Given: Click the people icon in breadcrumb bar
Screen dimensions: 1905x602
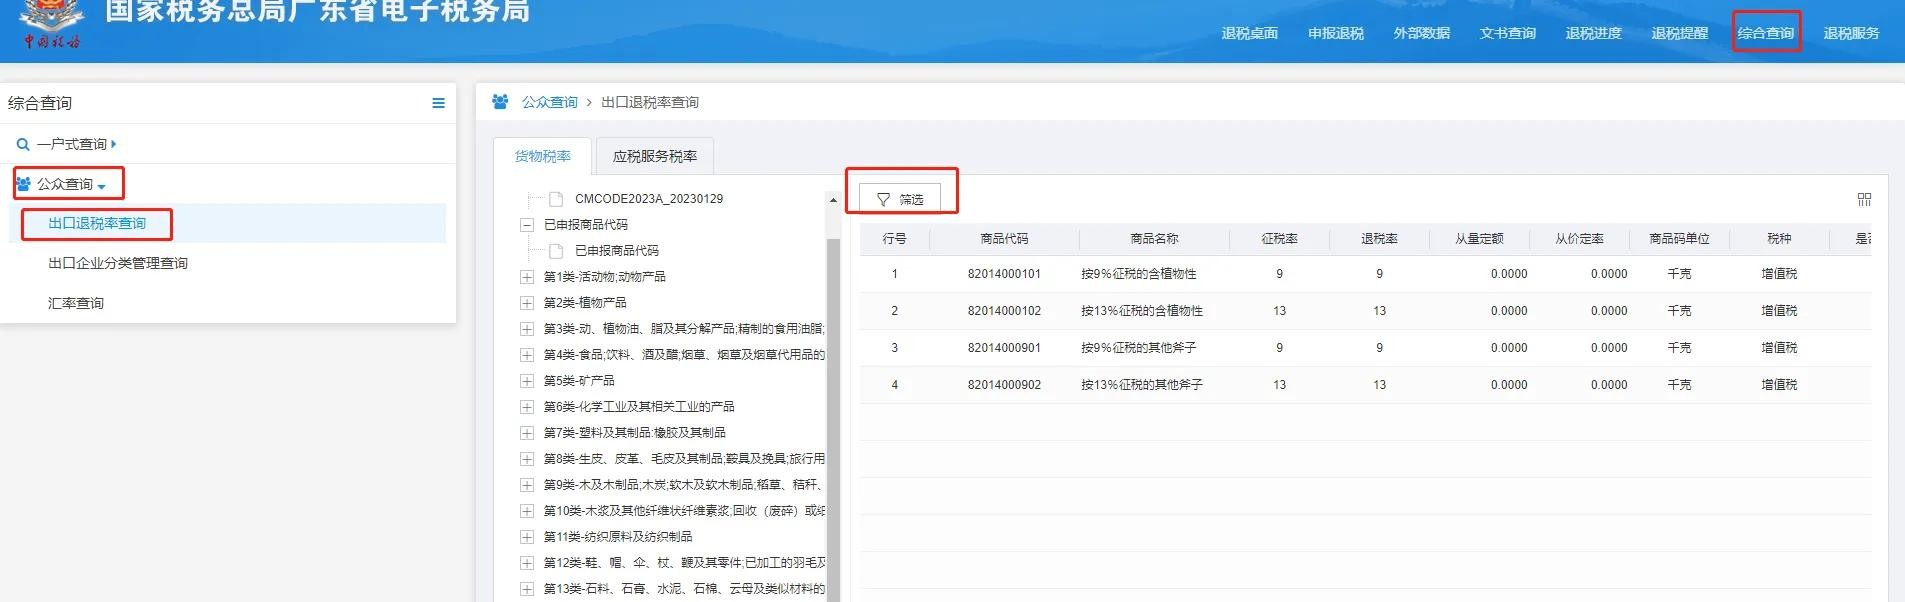Looking at the screenshot, I should coord(500,102).
